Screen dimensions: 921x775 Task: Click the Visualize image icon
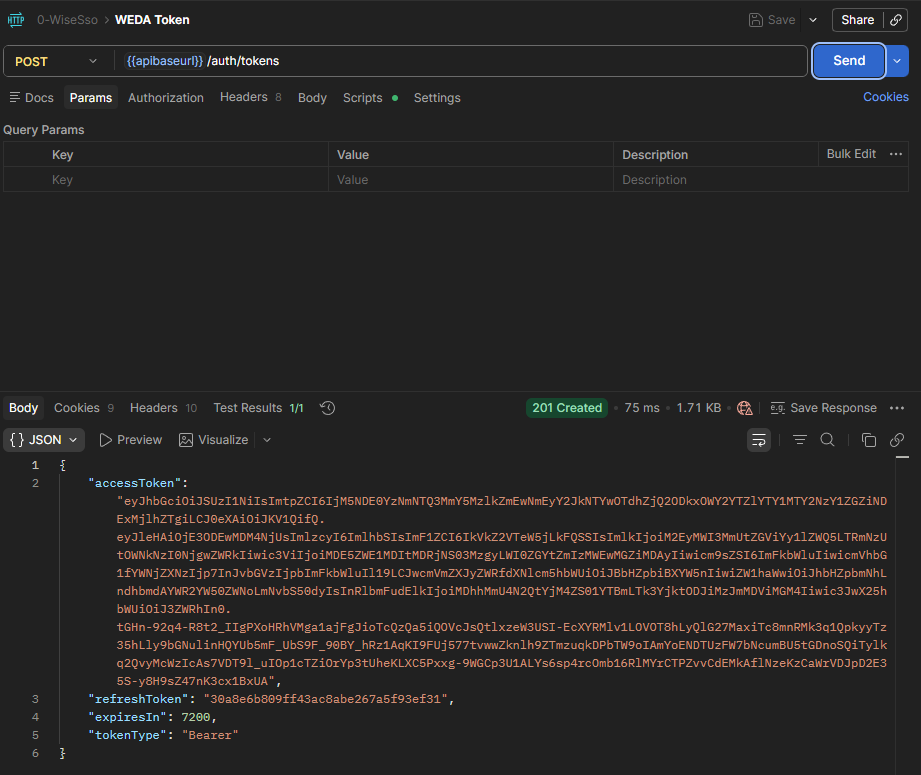tap(186, 440)
